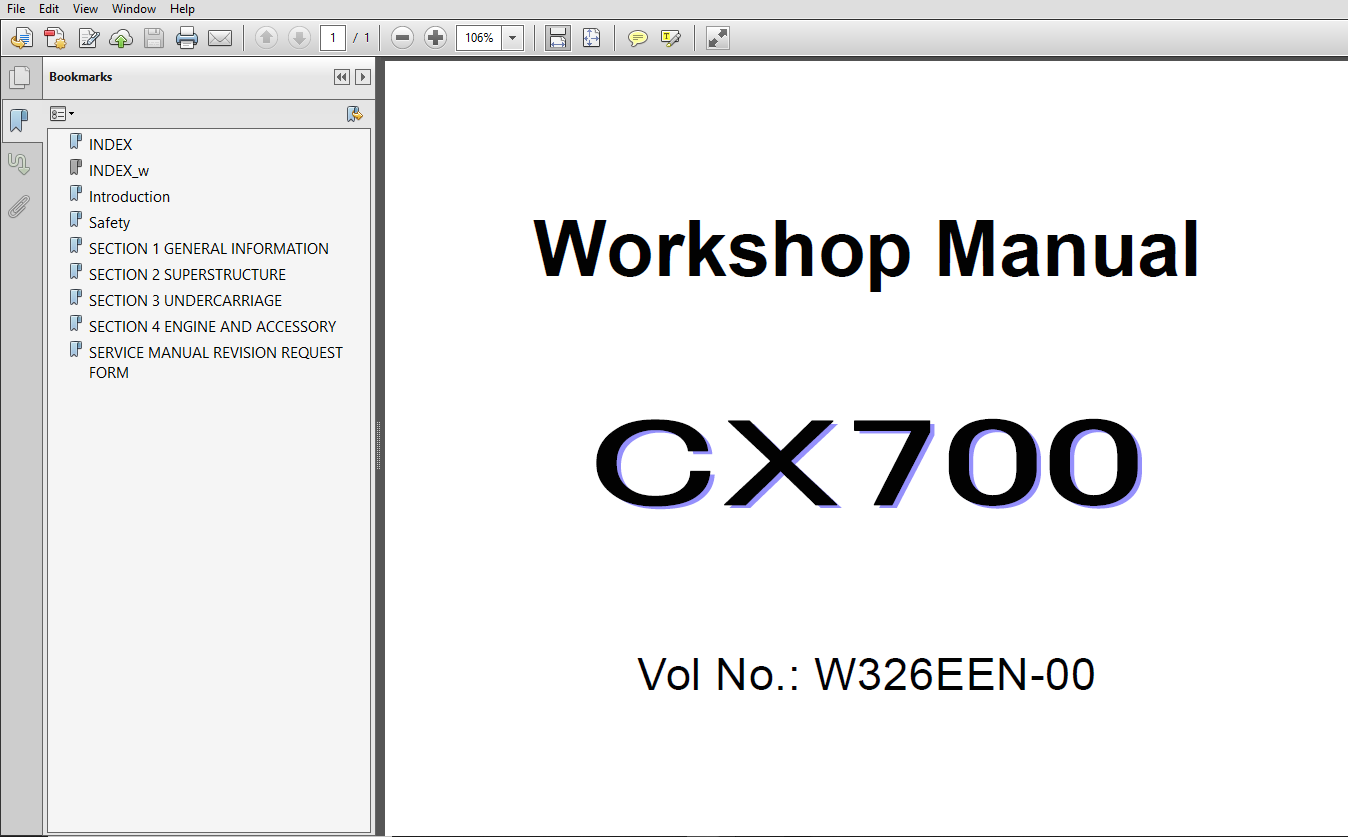The image size is (1348, 837).
Task: Click the Save floppy disk icon
Action: coord(154,38)
